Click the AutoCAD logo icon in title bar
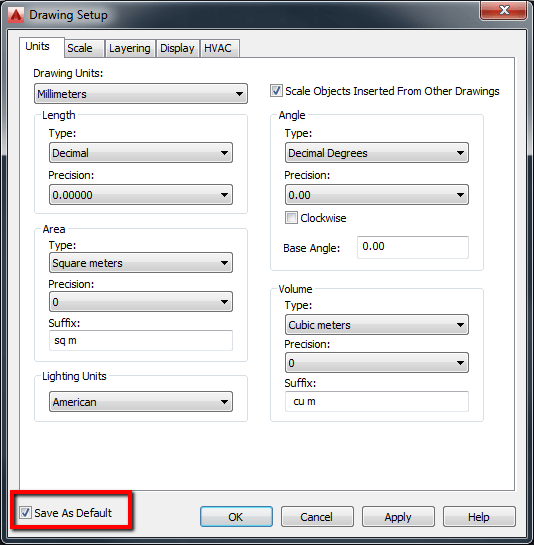 [x=16, y=15]
